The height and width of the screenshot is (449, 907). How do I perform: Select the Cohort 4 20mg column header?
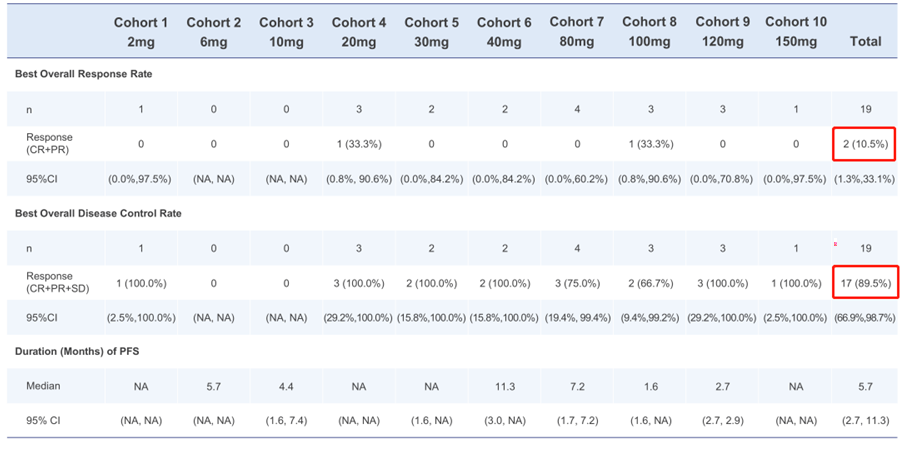[x=359, y=31]
